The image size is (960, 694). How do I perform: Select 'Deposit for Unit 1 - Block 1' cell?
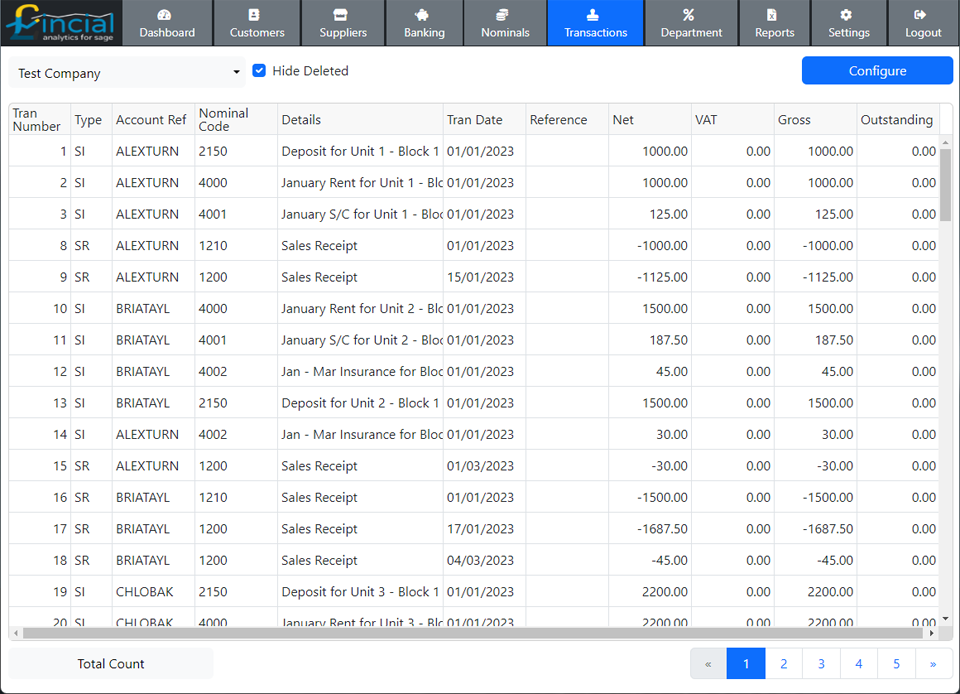click(360, 151)
